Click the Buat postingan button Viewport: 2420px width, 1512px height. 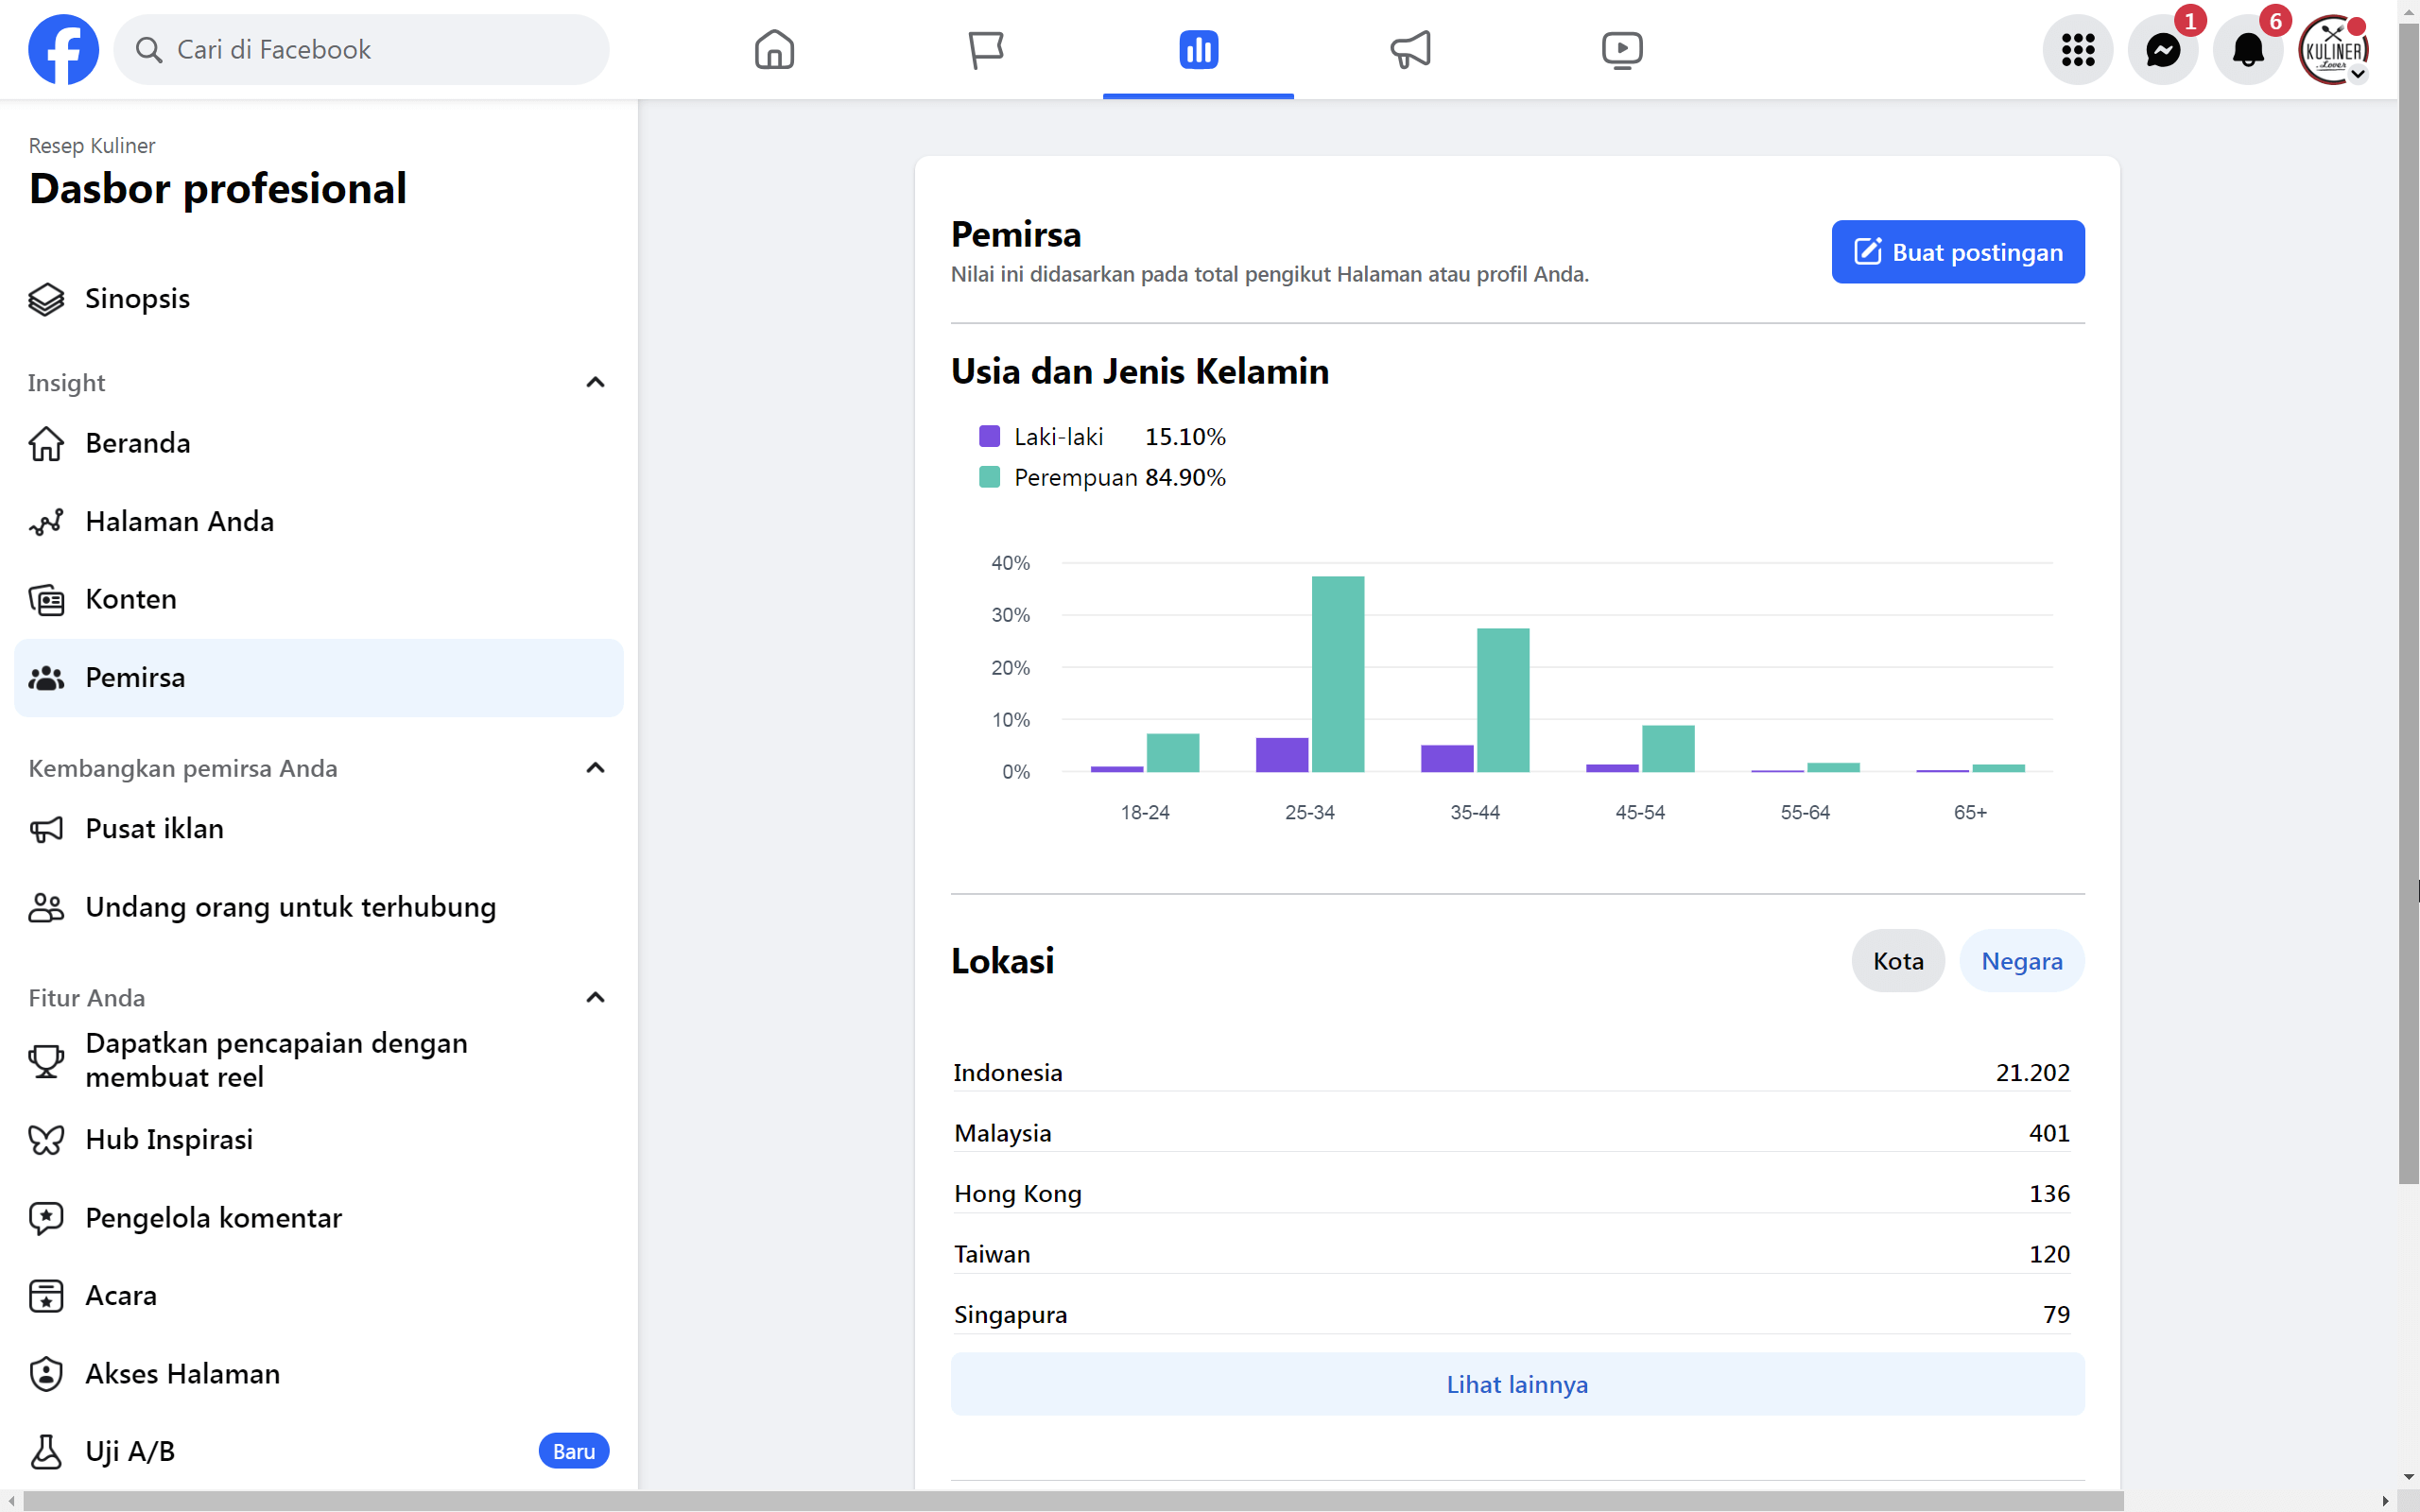click(1957, 252)
